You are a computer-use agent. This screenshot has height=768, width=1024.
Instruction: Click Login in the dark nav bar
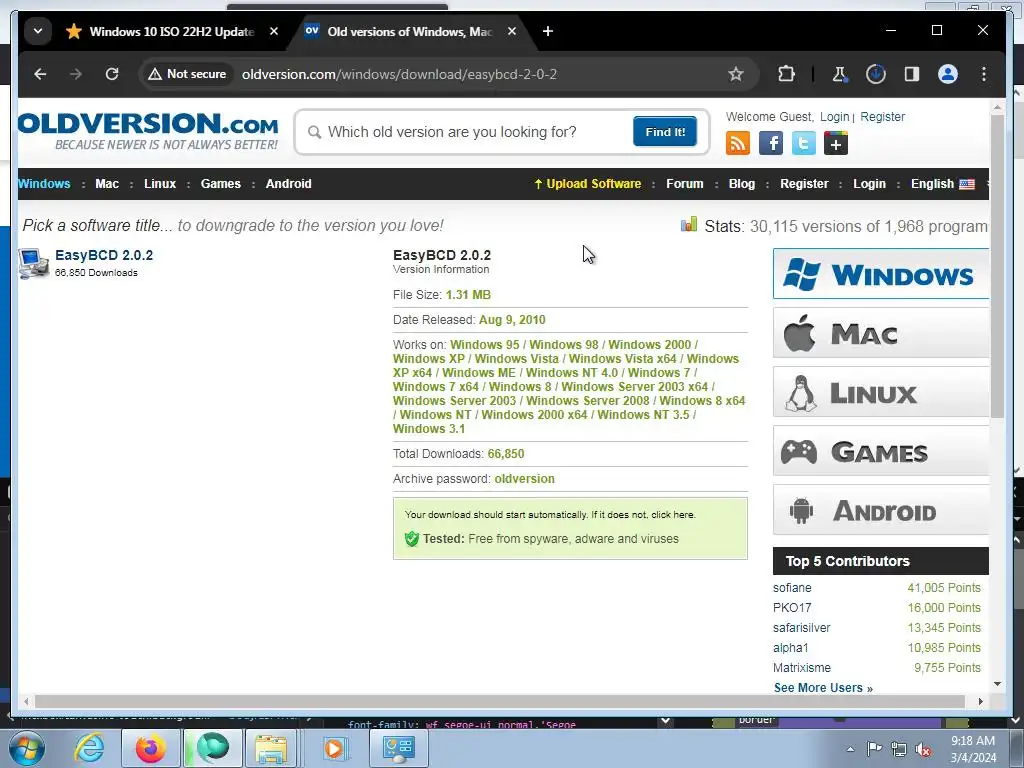point(869,184)
